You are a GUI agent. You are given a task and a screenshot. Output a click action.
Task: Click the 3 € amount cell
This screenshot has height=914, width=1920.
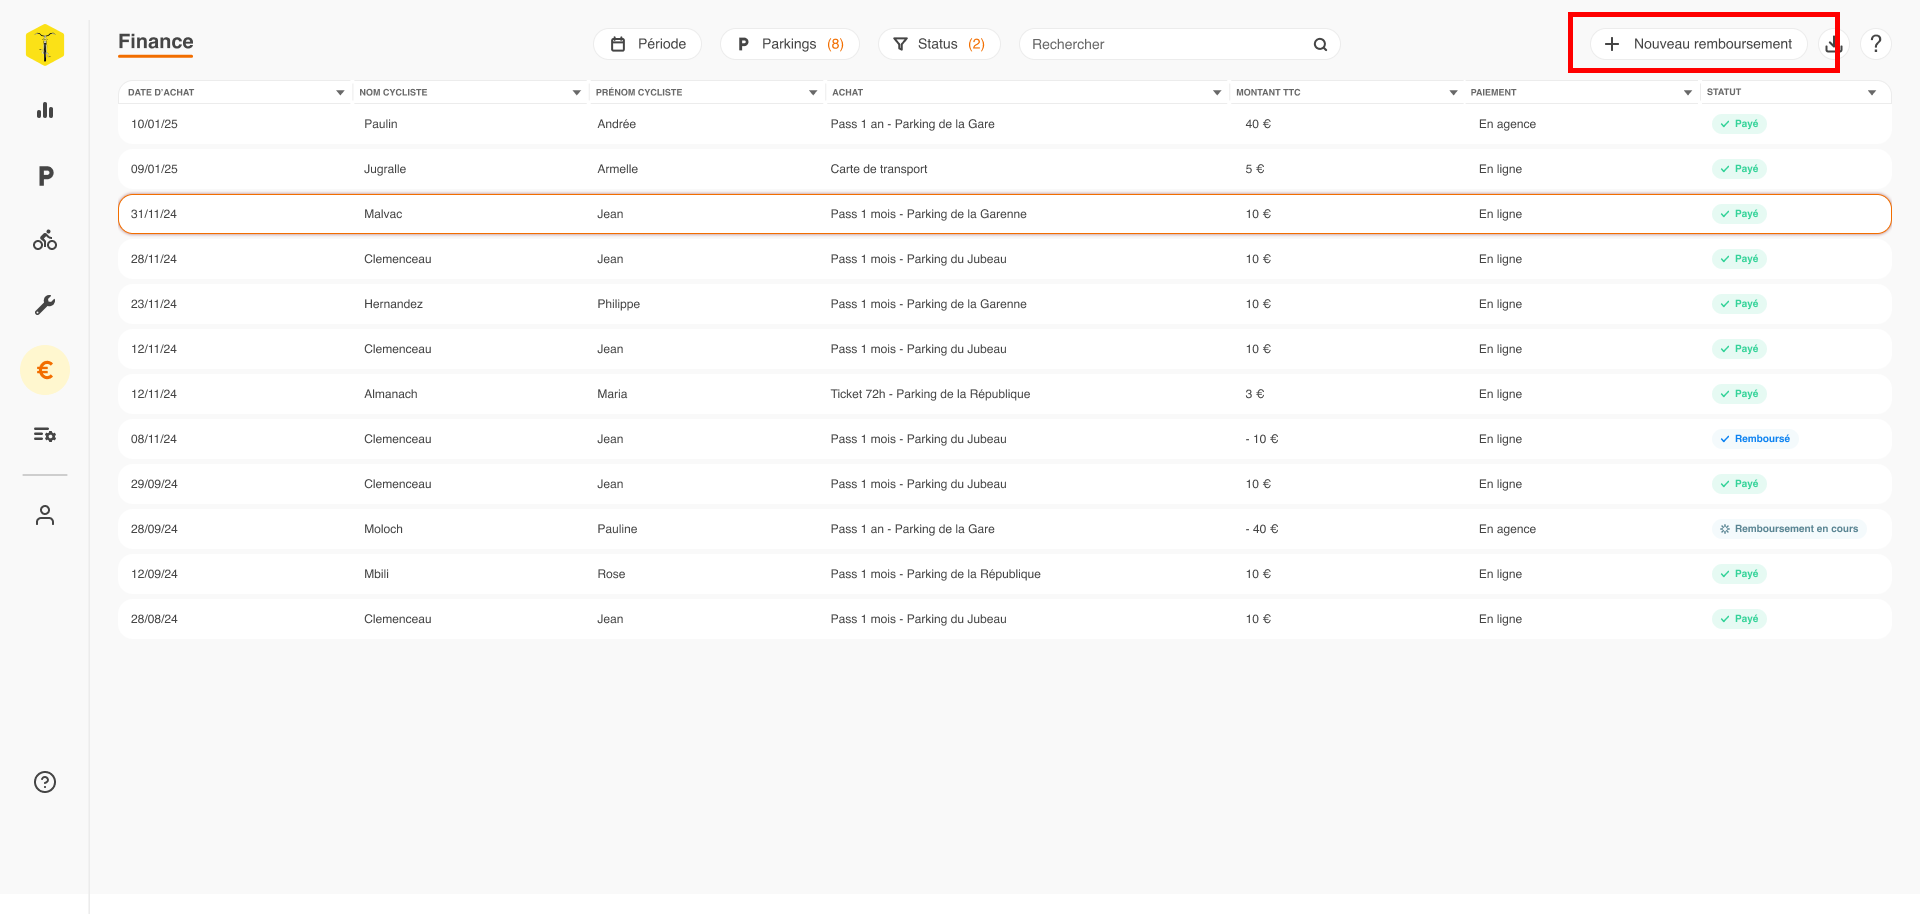click(1255, 394)
